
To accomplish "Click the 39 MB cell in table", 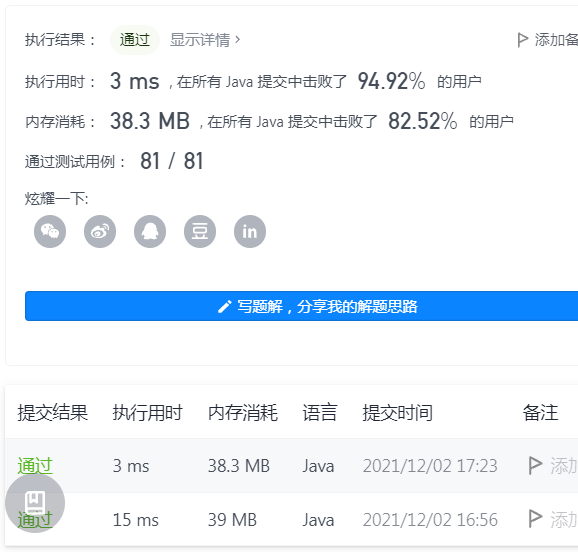I will pyautogui.click(x=232, y=520).
